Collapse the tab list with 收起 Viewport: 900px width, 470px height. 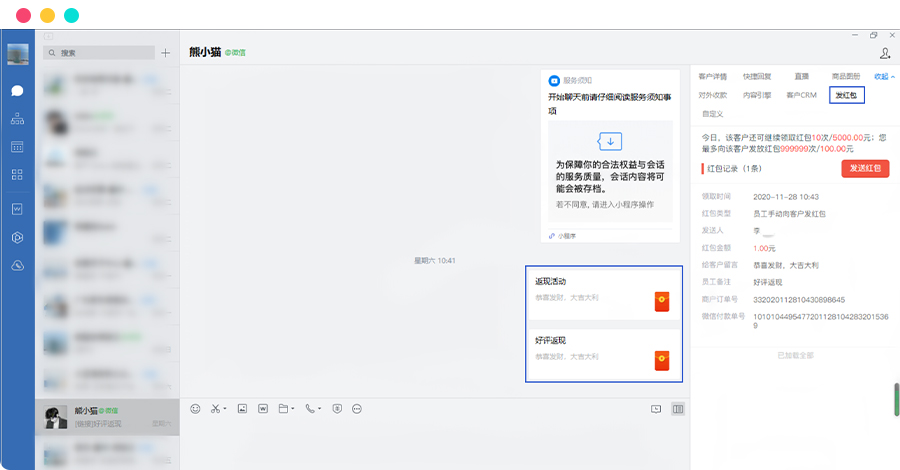click(x=883, y=76)
